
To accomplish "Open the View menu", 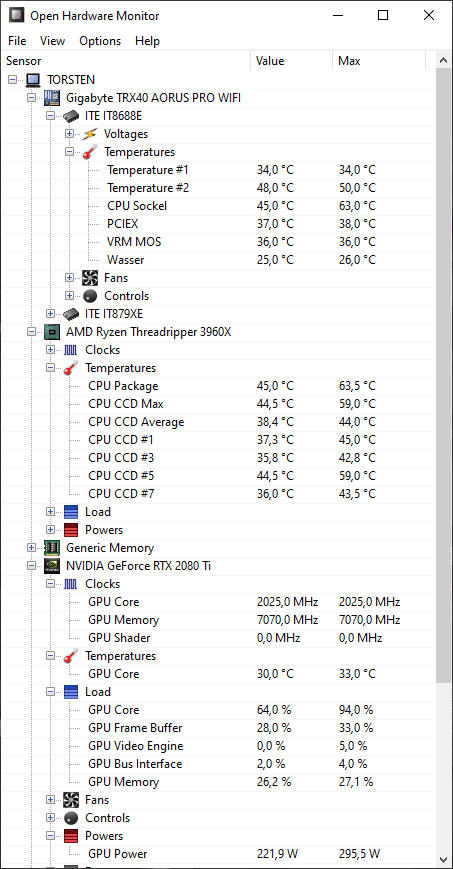I will 53,41.
